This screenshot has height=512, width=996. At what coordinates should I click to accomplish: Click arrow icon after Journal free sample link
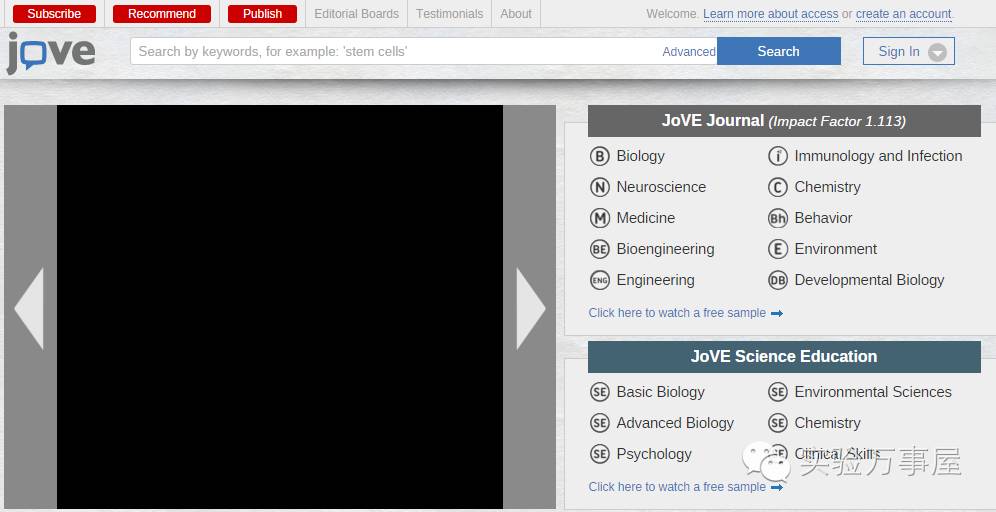coord(777,313)
